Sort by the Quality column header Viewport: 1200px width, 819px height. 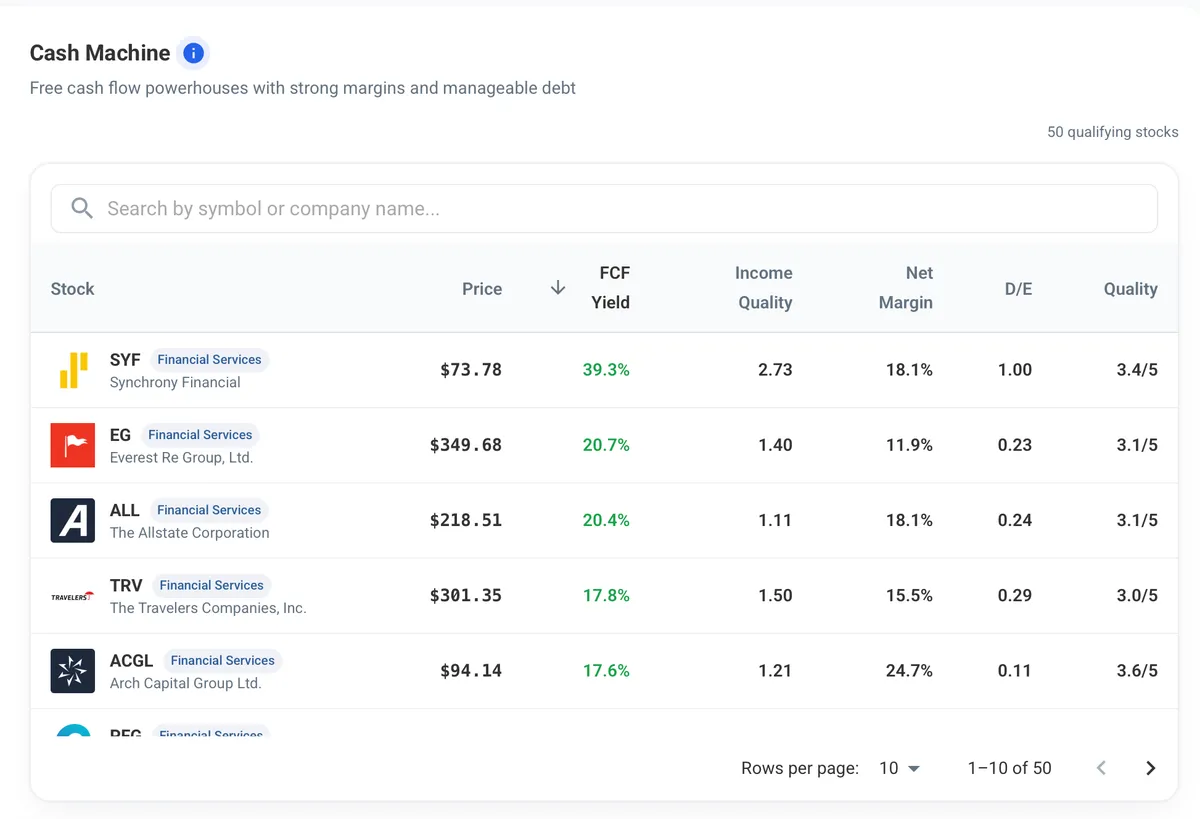[x=1131, y=289]
